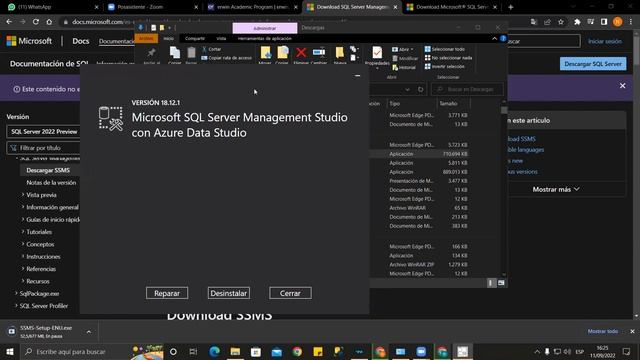Click the Buscar en Descargas search box

[467, 89]
